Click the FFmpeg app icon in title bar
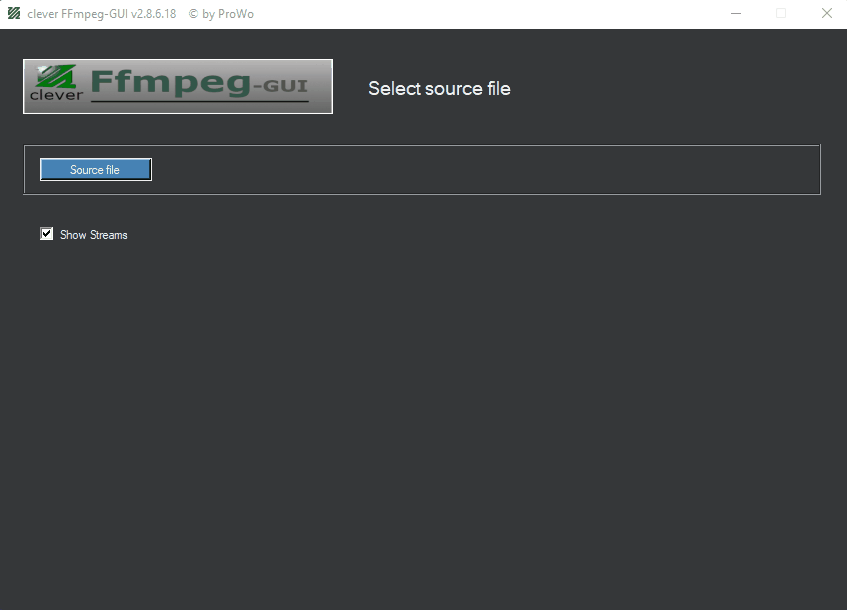The height and width of the screenshot is (610, 847). 14,14
